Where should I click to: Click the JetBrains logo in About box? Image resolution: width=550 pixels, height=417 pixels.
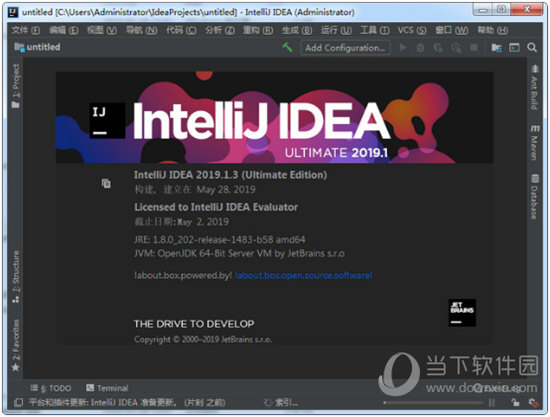pyautogui.click(x=462, y=312)
